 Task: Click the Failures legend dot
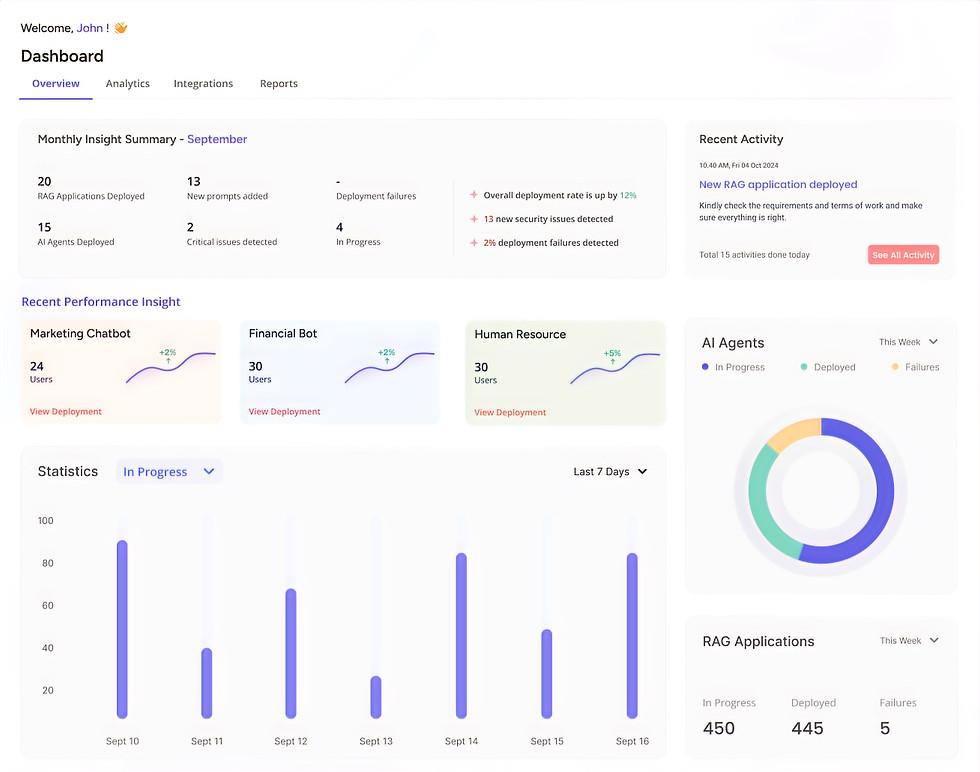pyautogui.click(x=895, y=367)
